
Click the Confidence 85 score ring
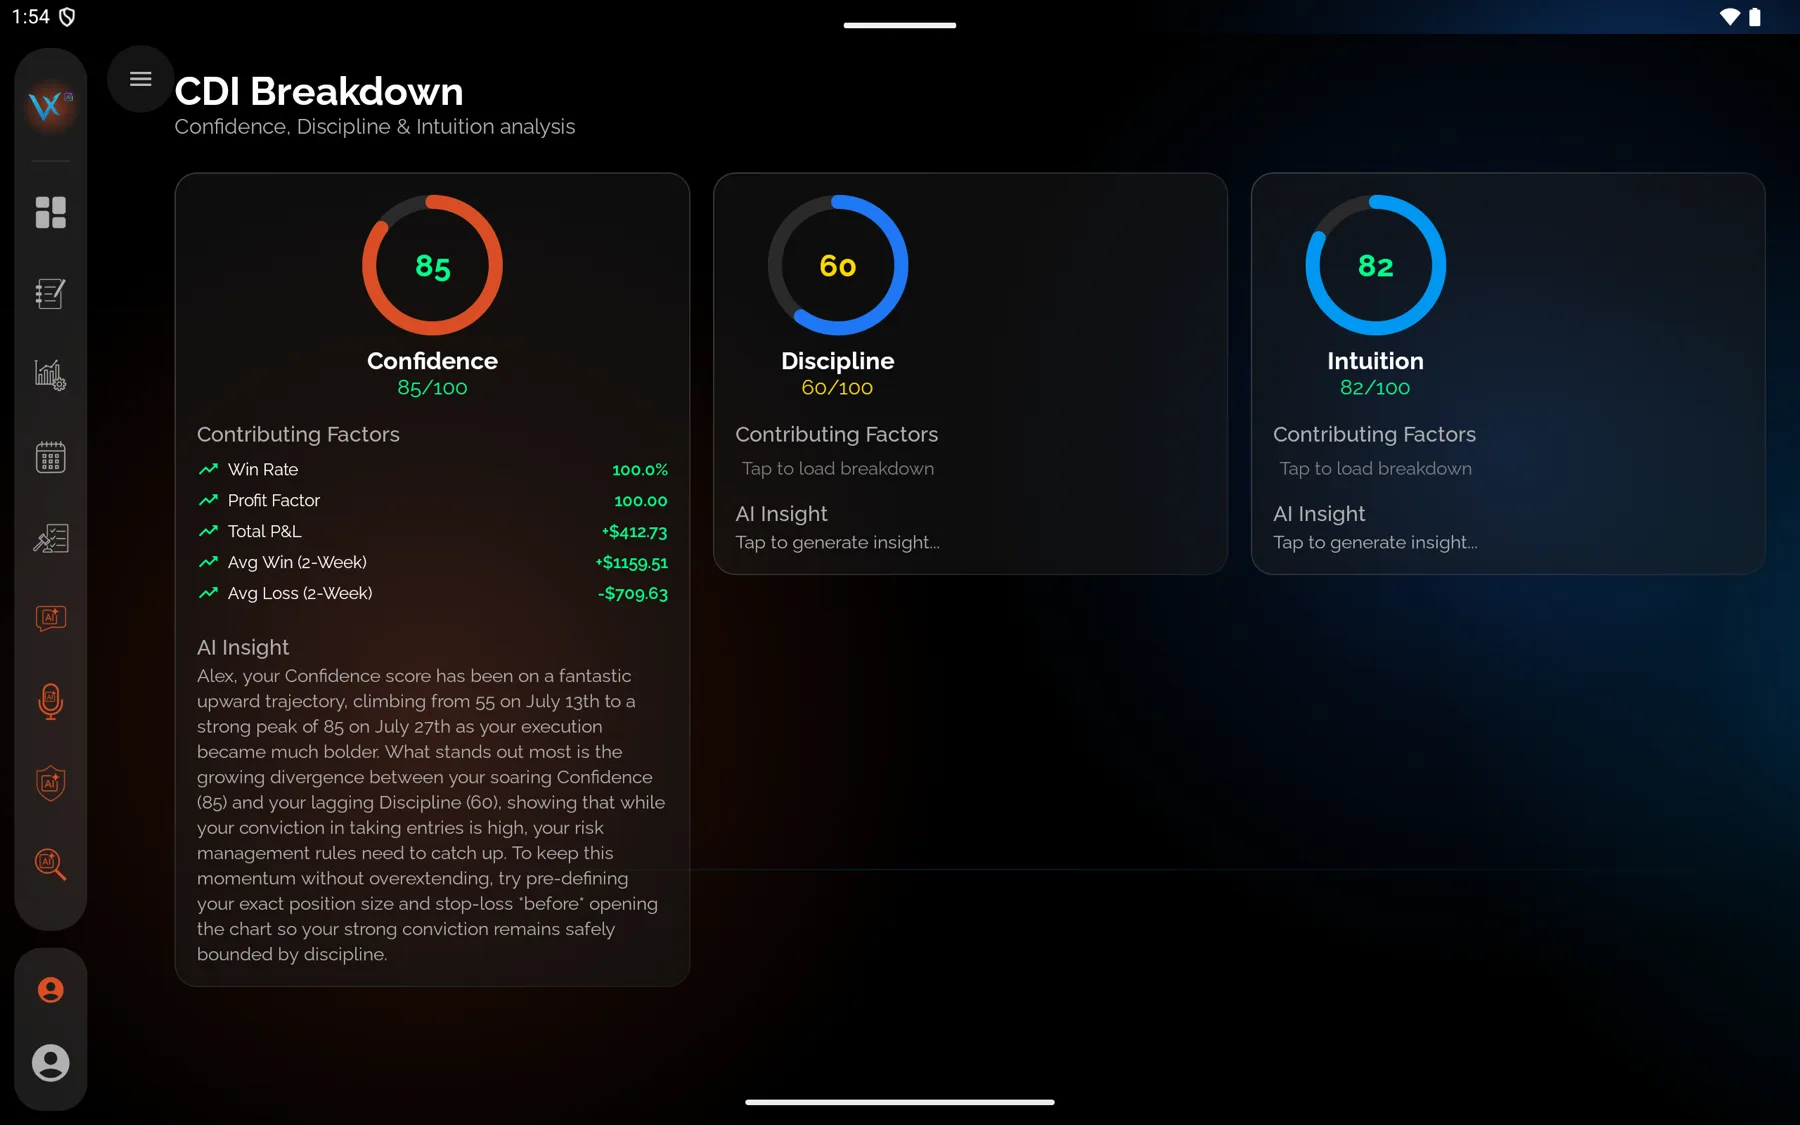(432, 265)
